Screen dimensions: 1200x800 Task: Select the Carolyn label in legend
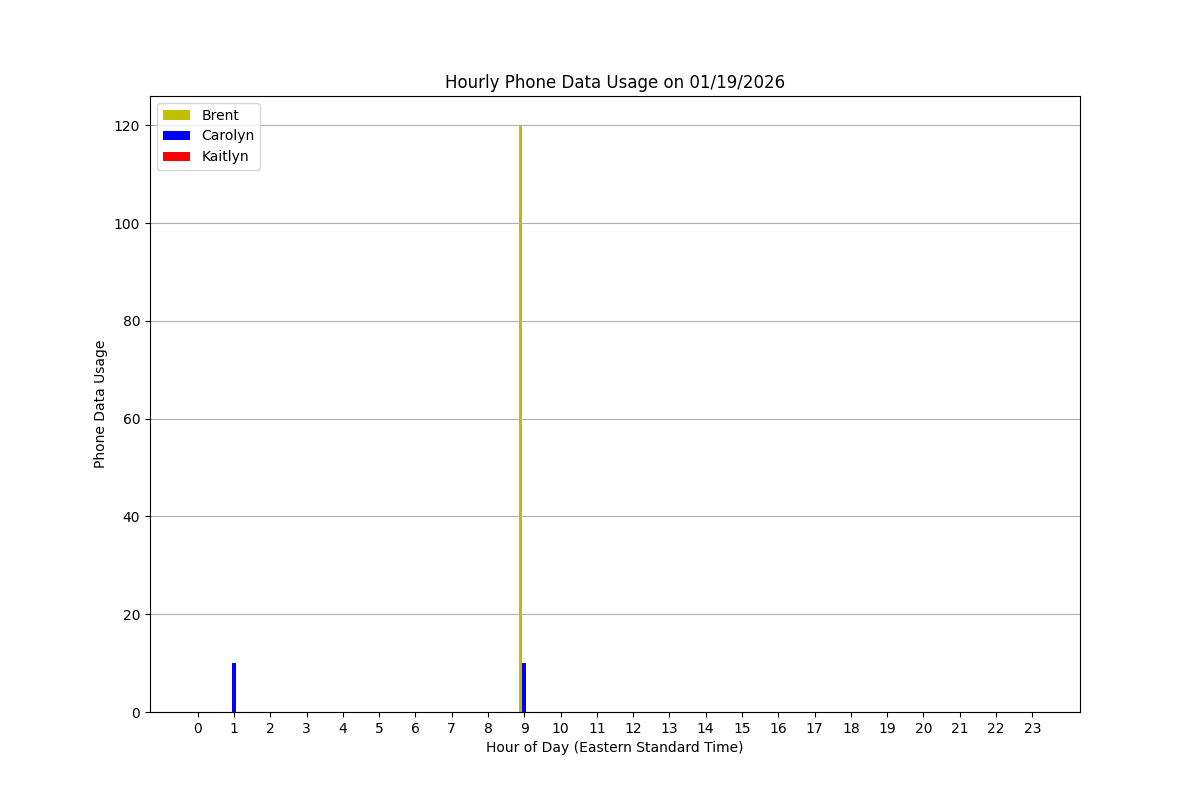[228, 136]
